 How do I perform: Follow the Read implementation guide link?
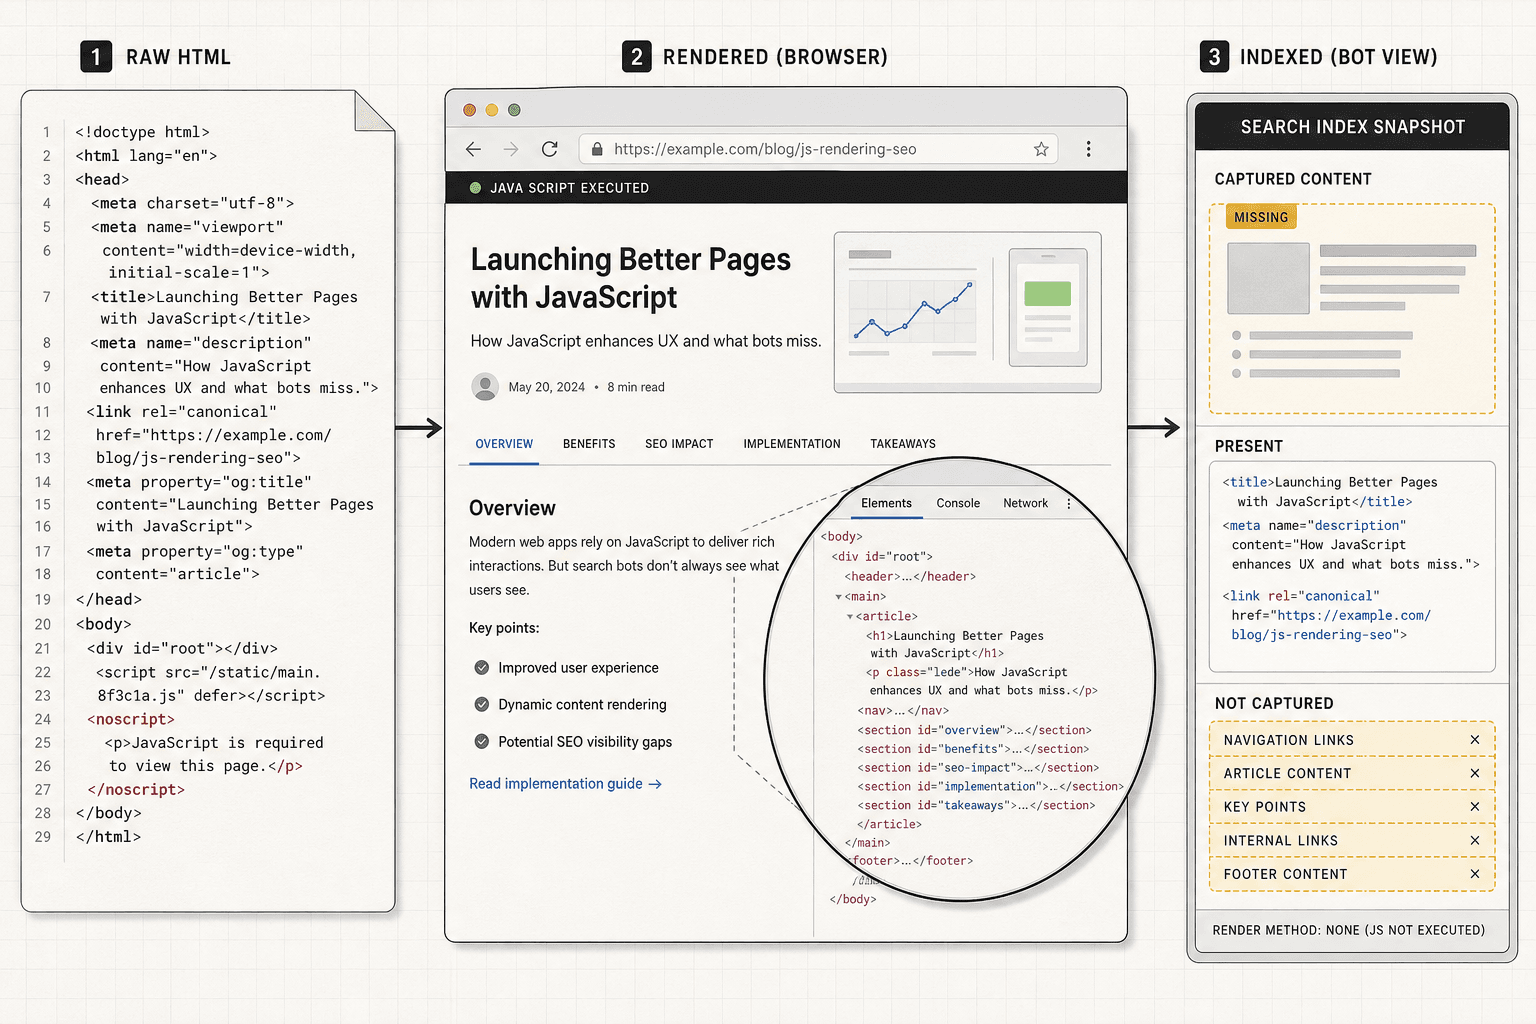click(x=565, y=784)
